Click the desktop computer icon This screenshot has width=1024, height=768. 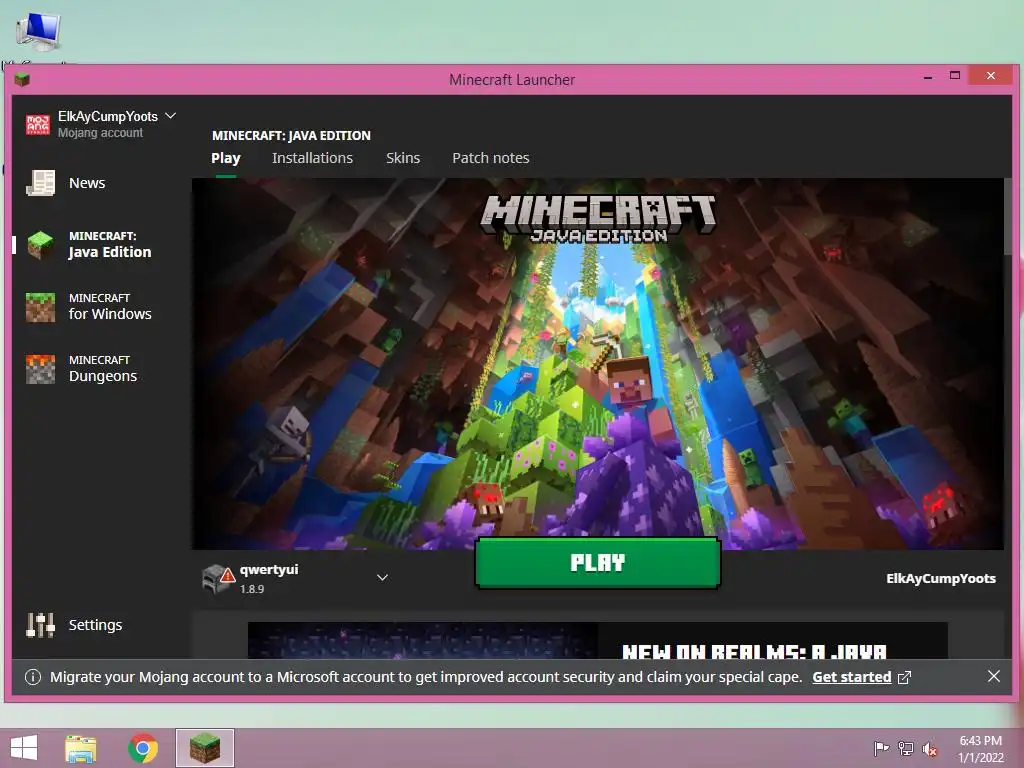click(x=39, y=31)
